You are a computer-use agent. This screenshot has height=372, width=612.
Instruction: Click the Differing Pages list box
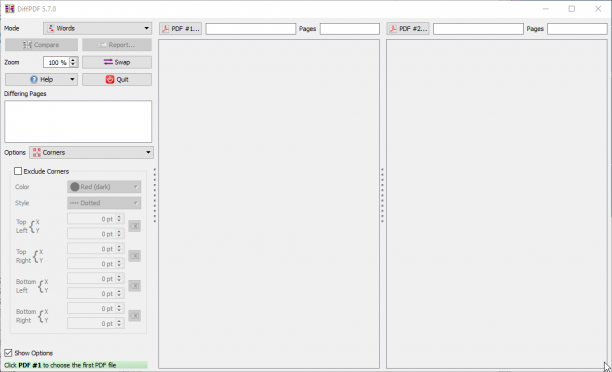[x=78, y=121]
